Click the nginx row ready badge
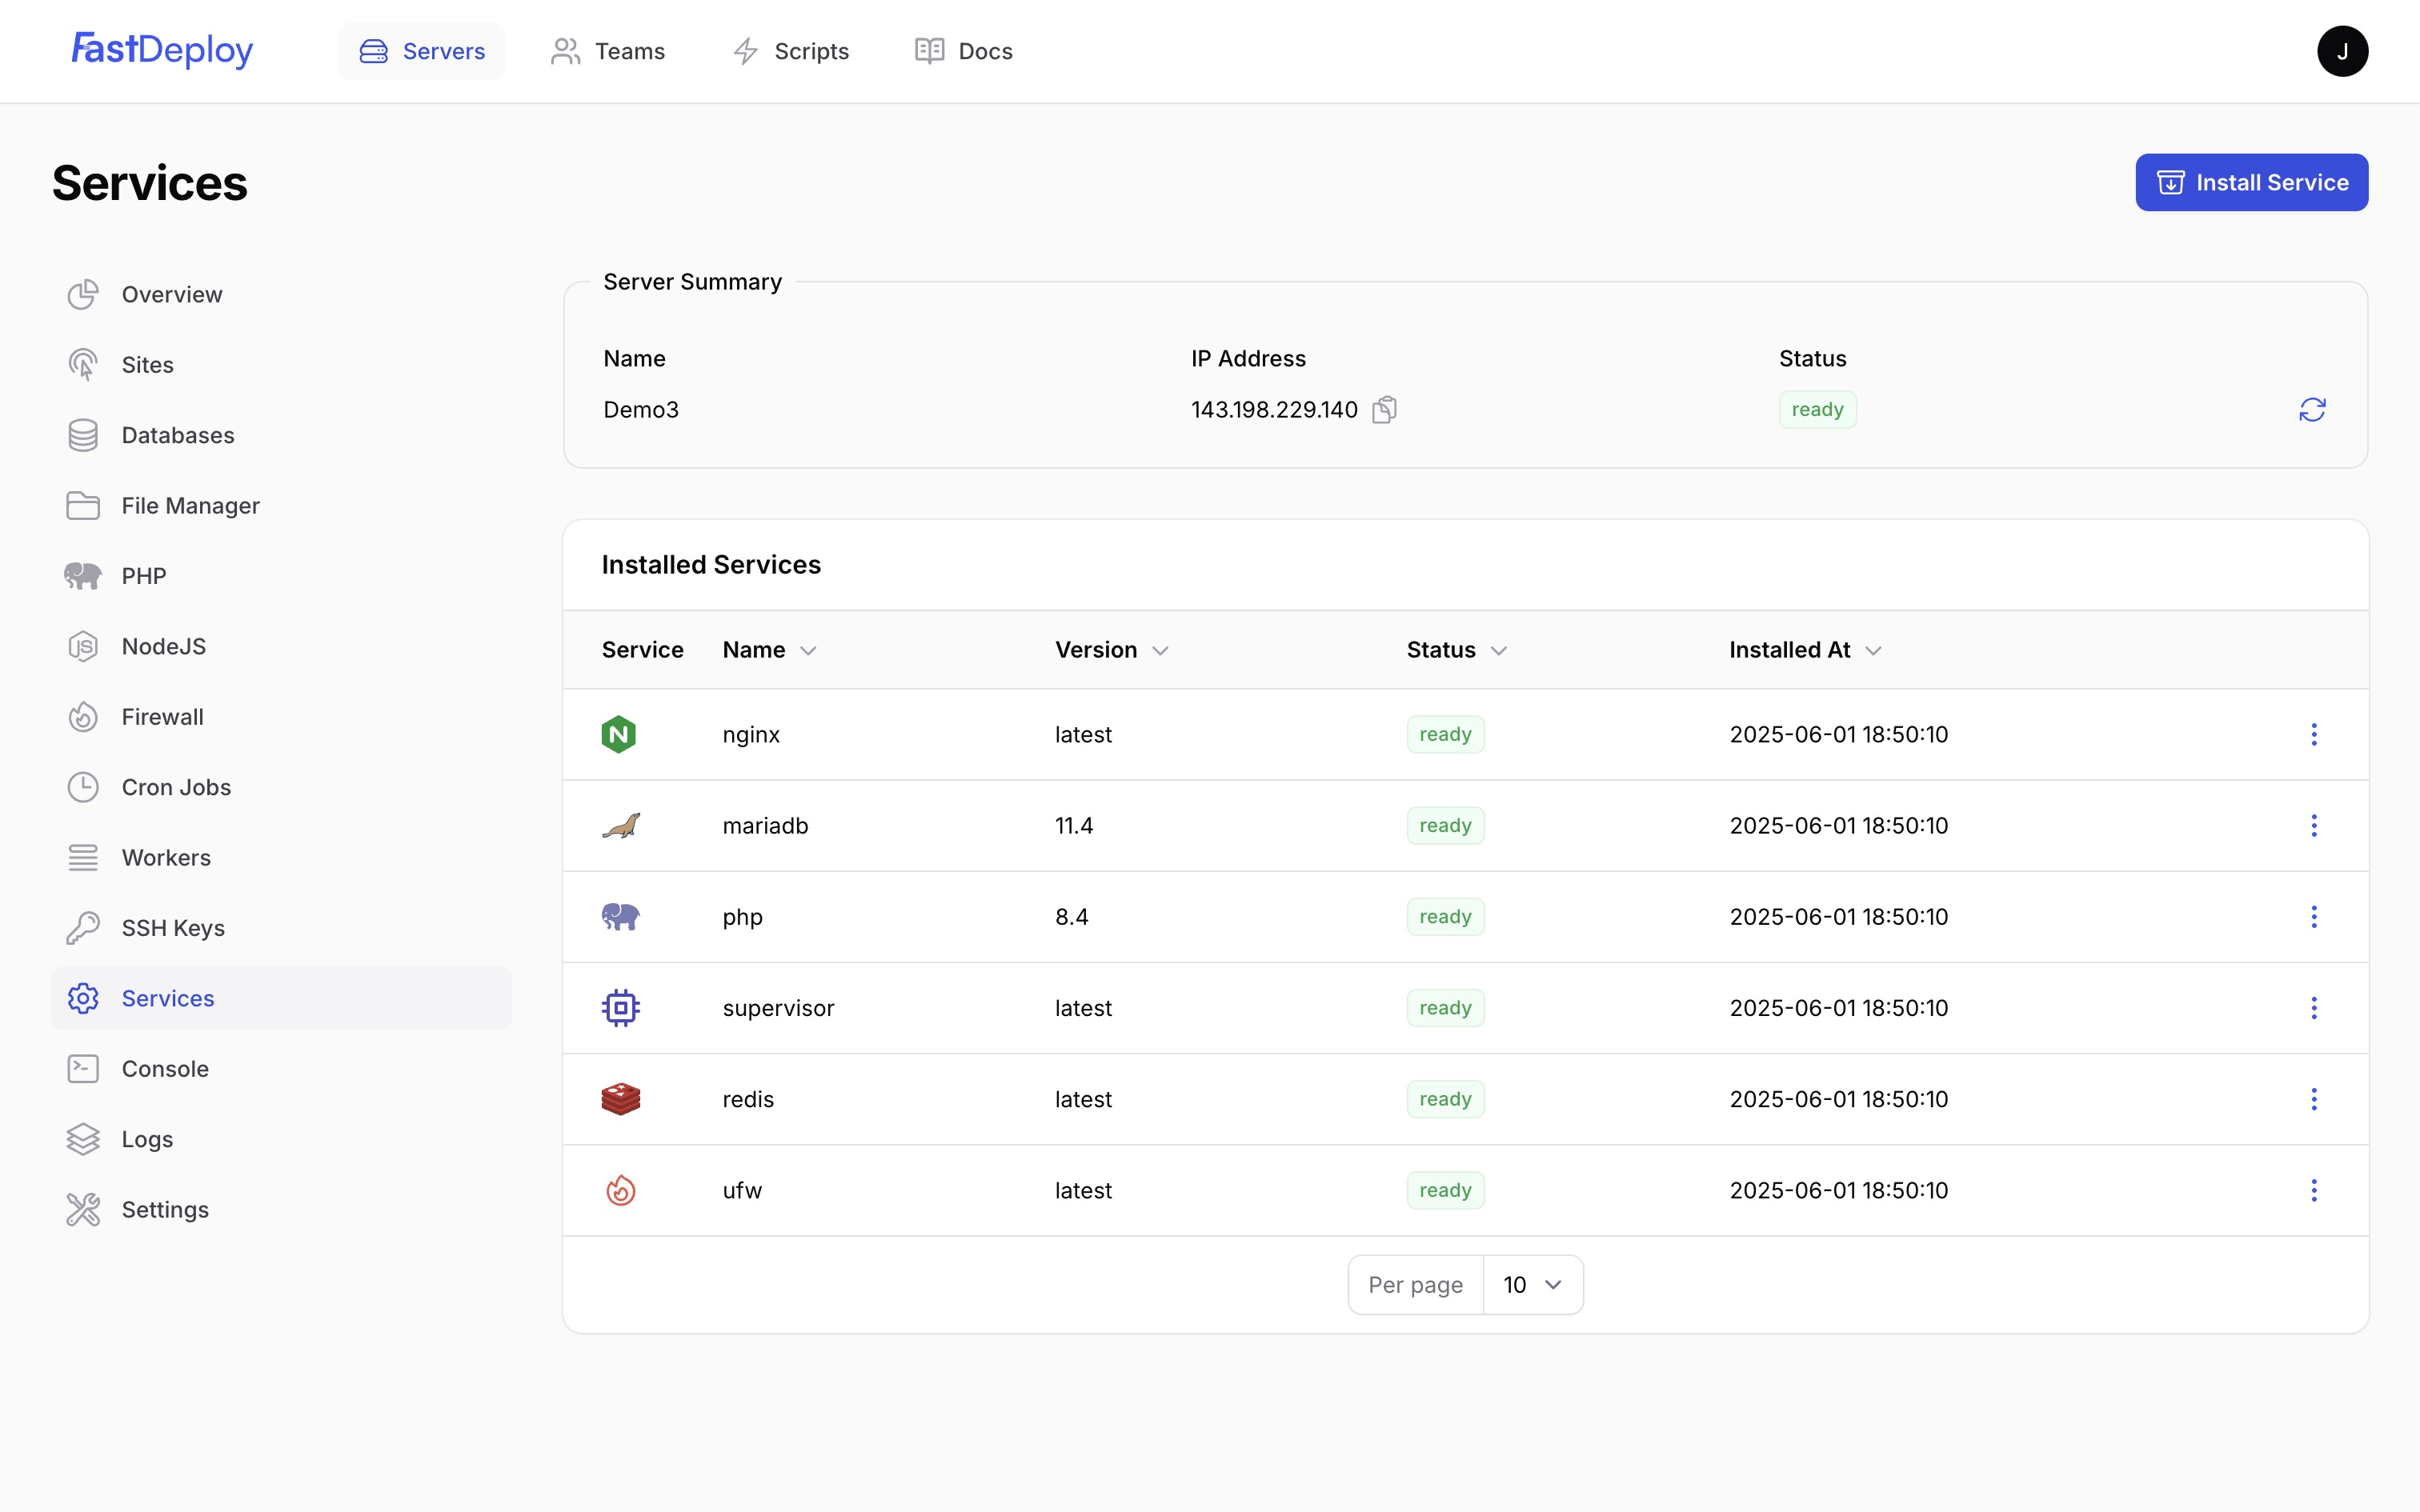The height and width of the screenshot is (1512, 2420). 1445,735
